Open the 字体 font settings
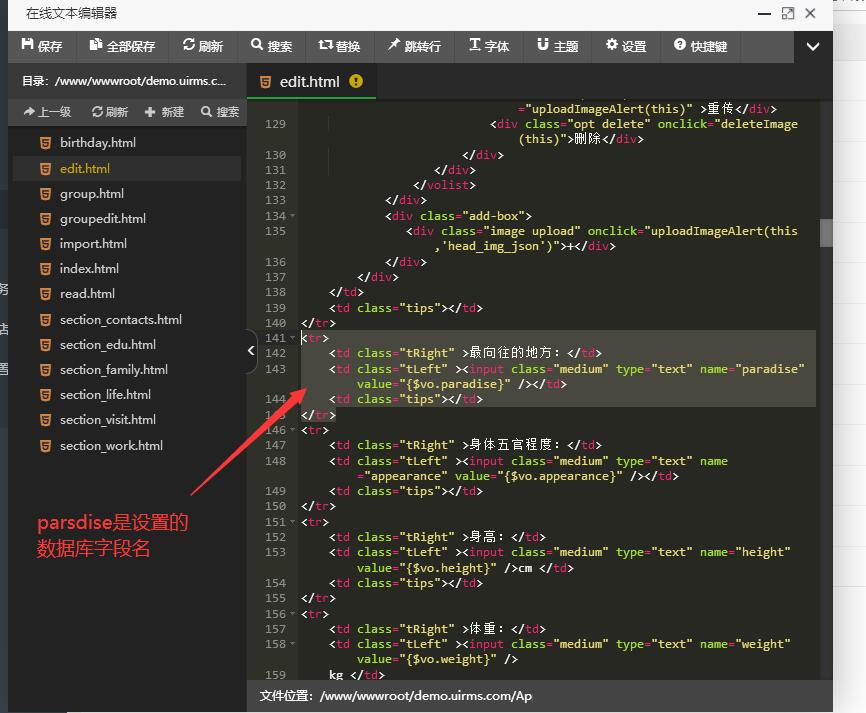This screenshot has width=866, height=713. 489,46
